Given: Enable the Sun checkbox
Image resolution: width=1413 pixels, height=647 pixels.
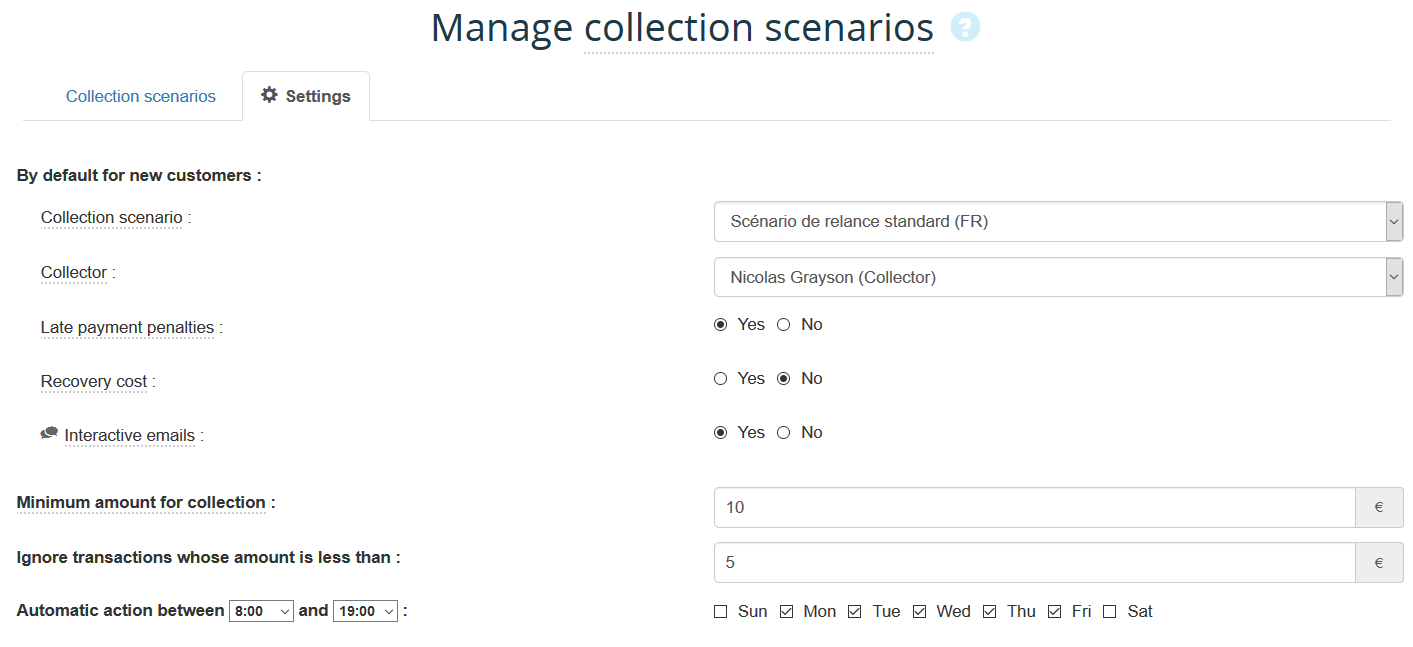Looking at the screenshot, I should (x=721, y=612).
